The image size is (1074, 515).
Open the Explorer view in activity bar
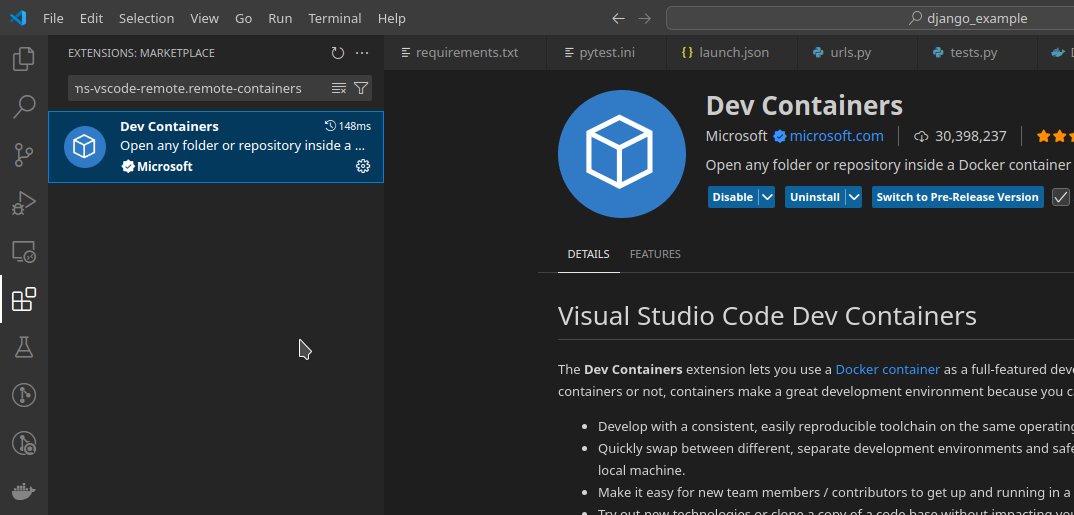[x=24, y=59]
